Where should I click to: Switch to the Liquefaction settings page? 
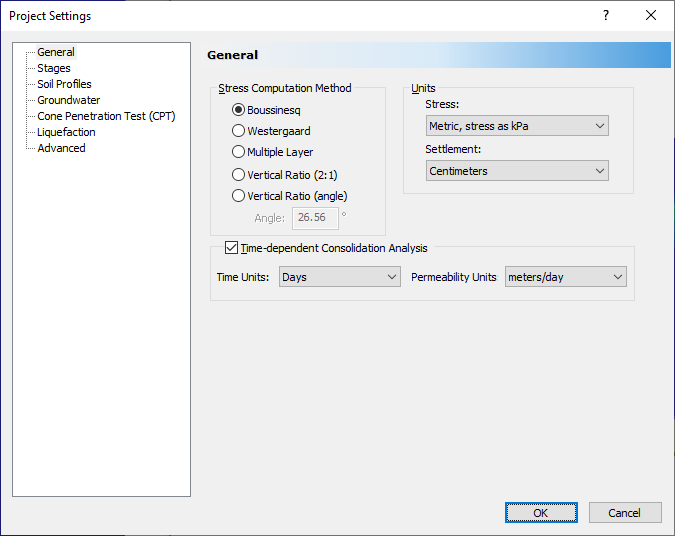(66, 132)
